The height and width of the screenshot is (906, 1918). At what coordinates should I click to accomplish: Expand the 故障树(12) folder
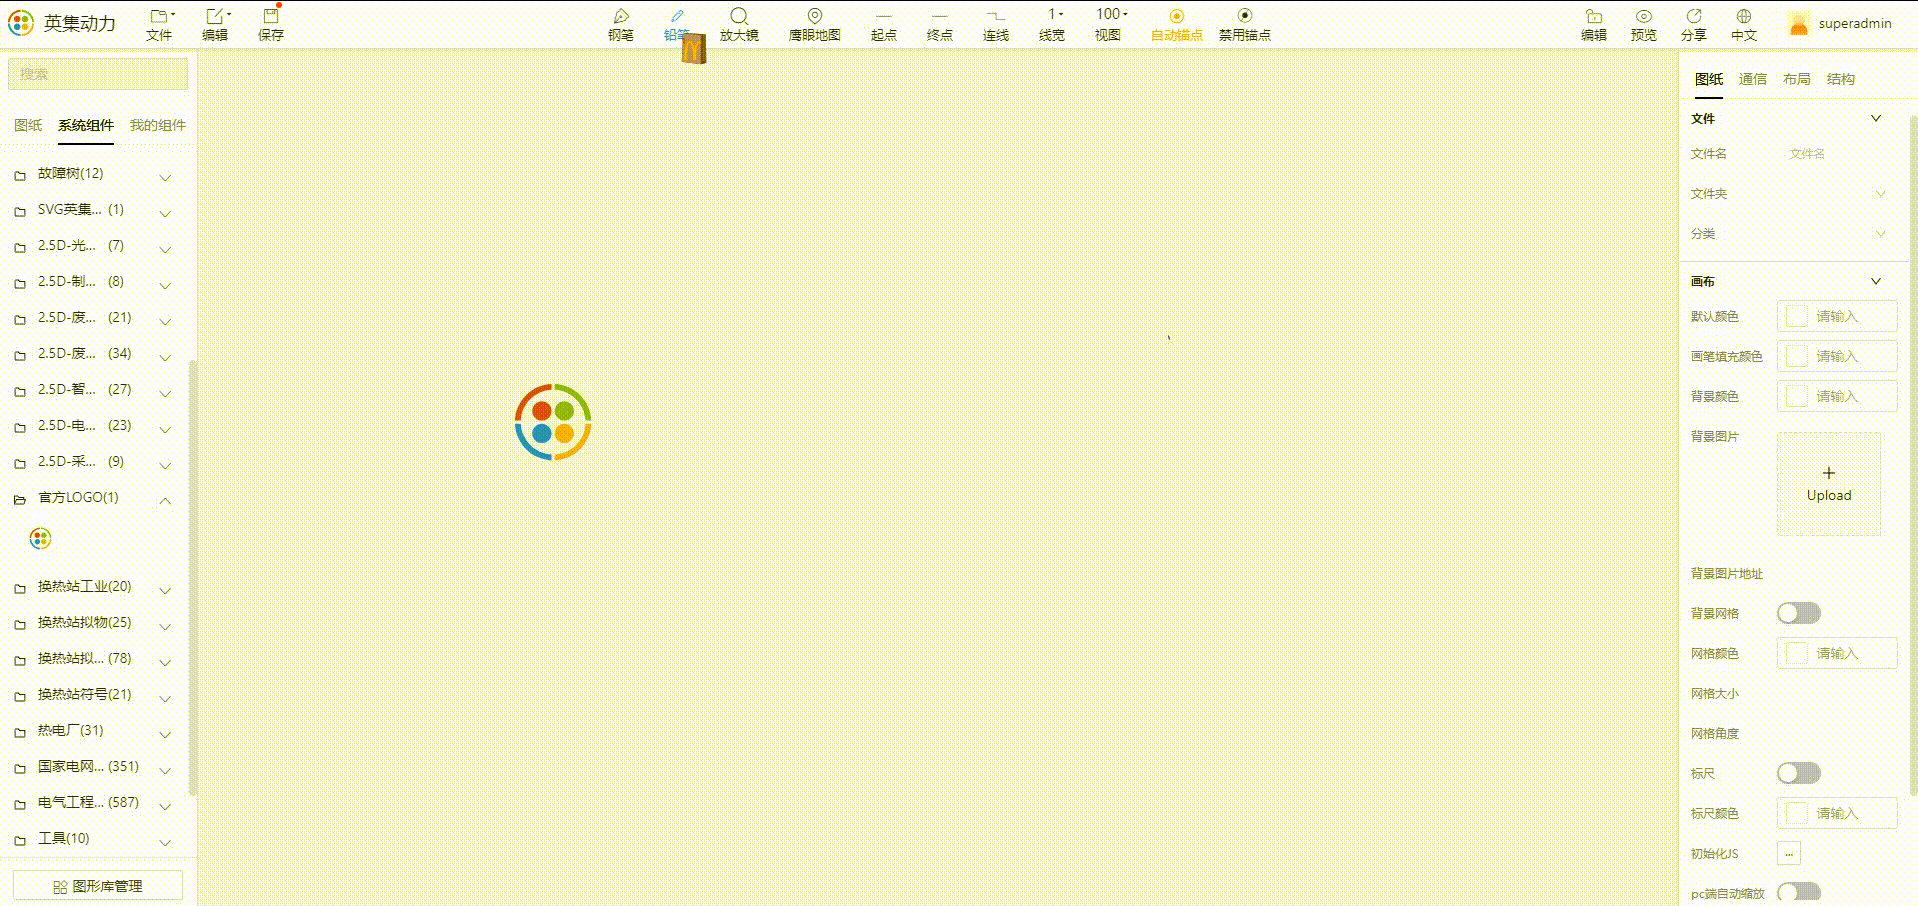96,174
